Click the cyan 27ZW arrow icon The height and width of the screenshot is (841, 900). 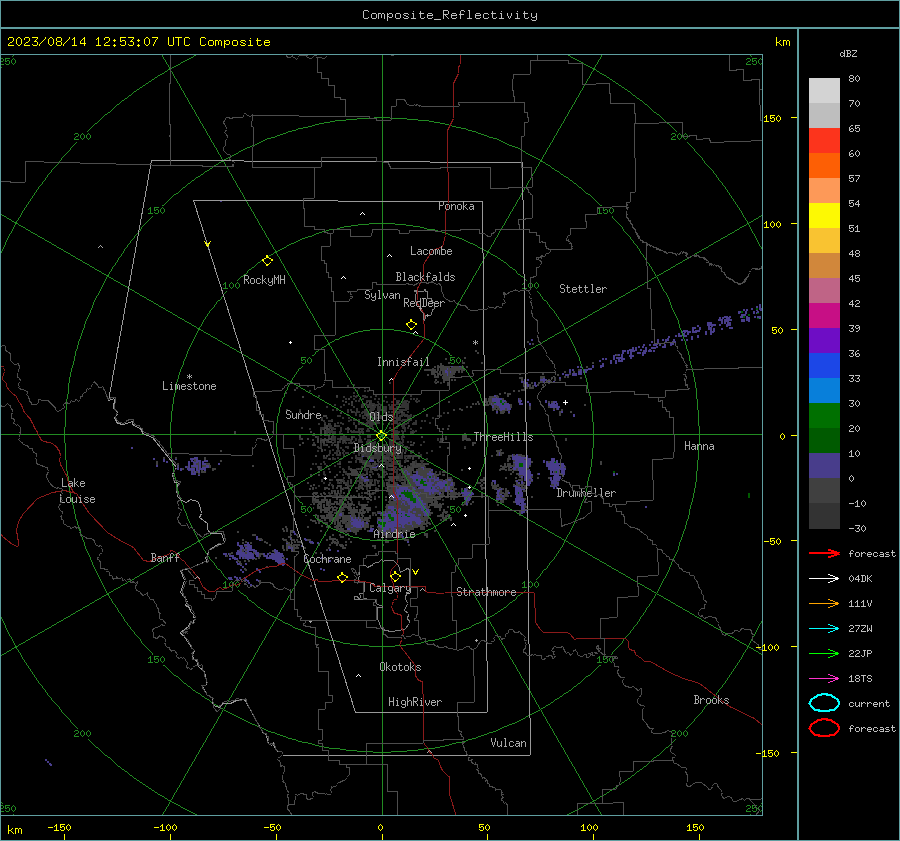click(824, 629)
